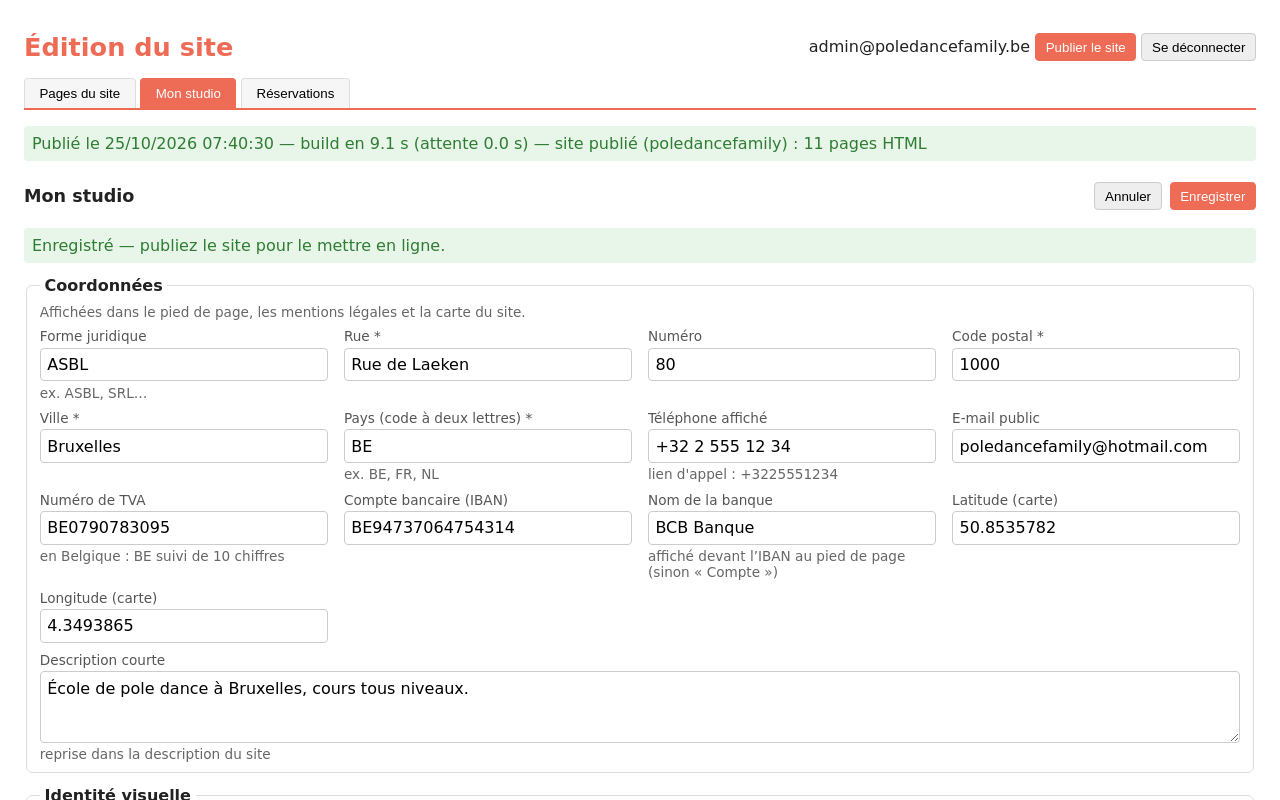Click the Publier le site button

click(x=1085, y=47)
